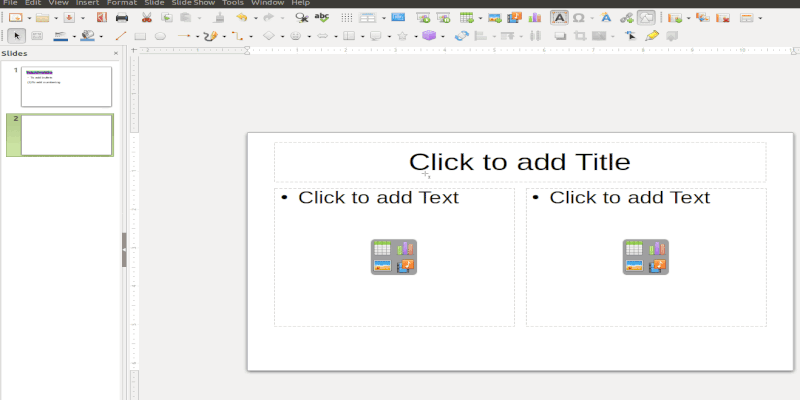
Task: Click the Undo arrow icon
Action: pos(242,18)
